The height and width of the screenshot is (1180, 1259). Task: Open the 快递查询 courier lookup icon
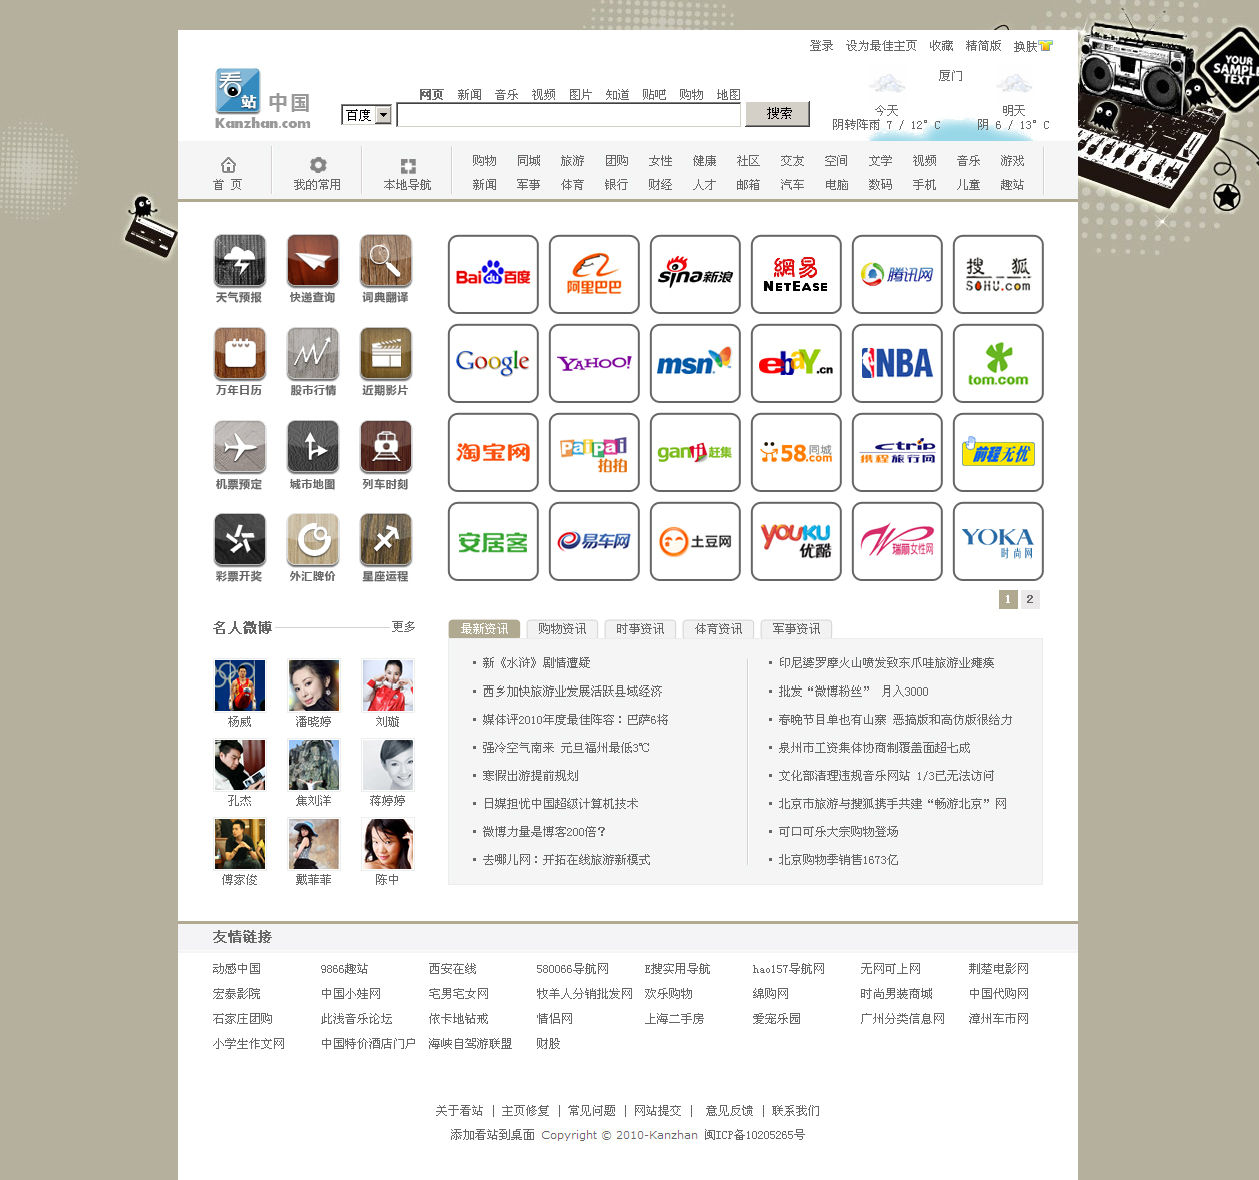tap(312, 261)
